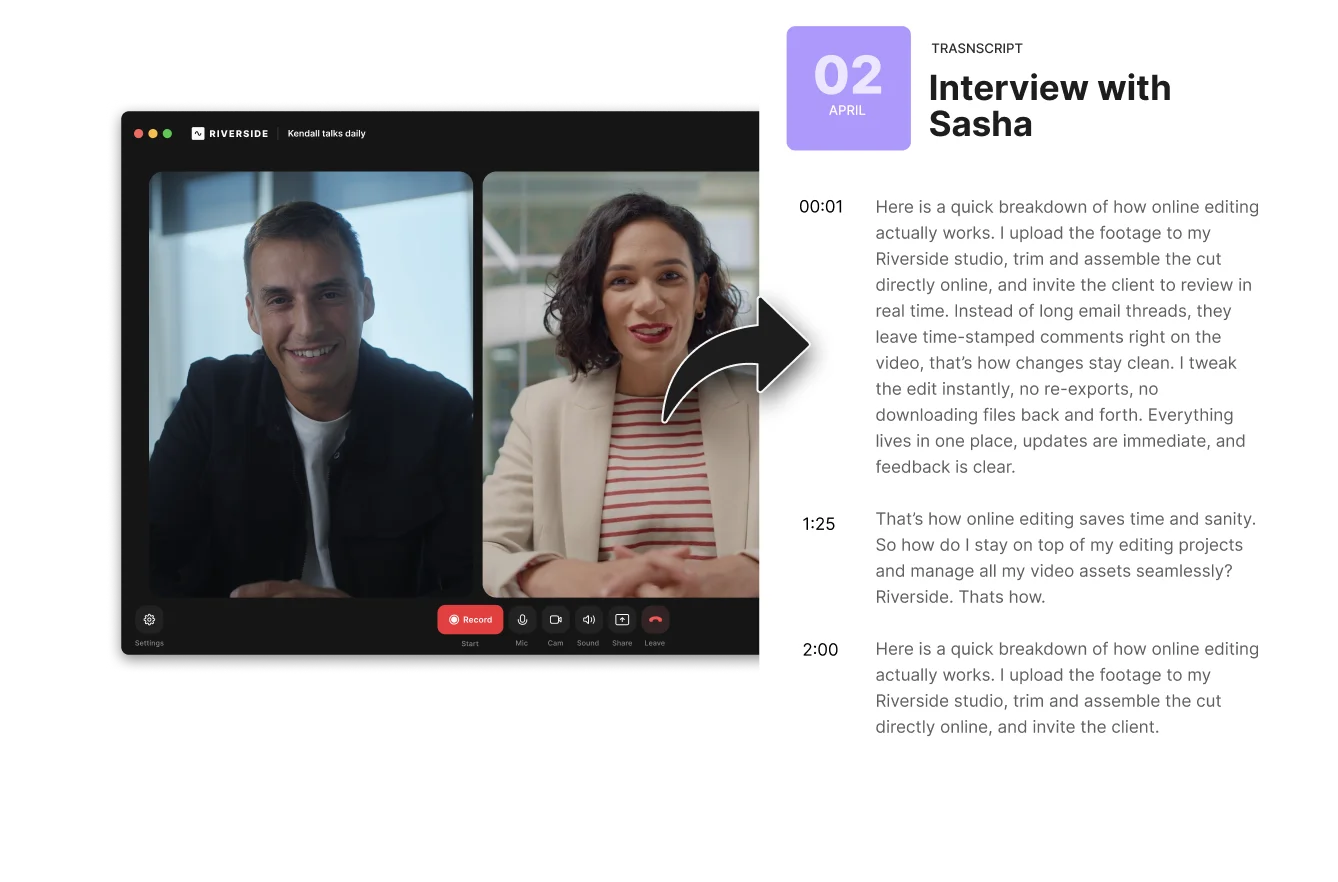This screenshot has width=1338, height=882.
Task: Minimize the Riverside window with yellow dot
Action: (153, 133)
